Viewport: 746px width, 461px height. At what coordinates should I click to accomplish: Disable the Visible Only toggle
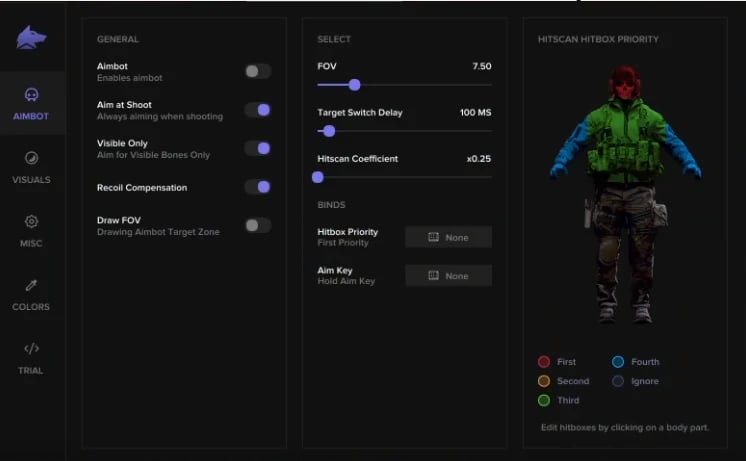click(x=258, y=148)
